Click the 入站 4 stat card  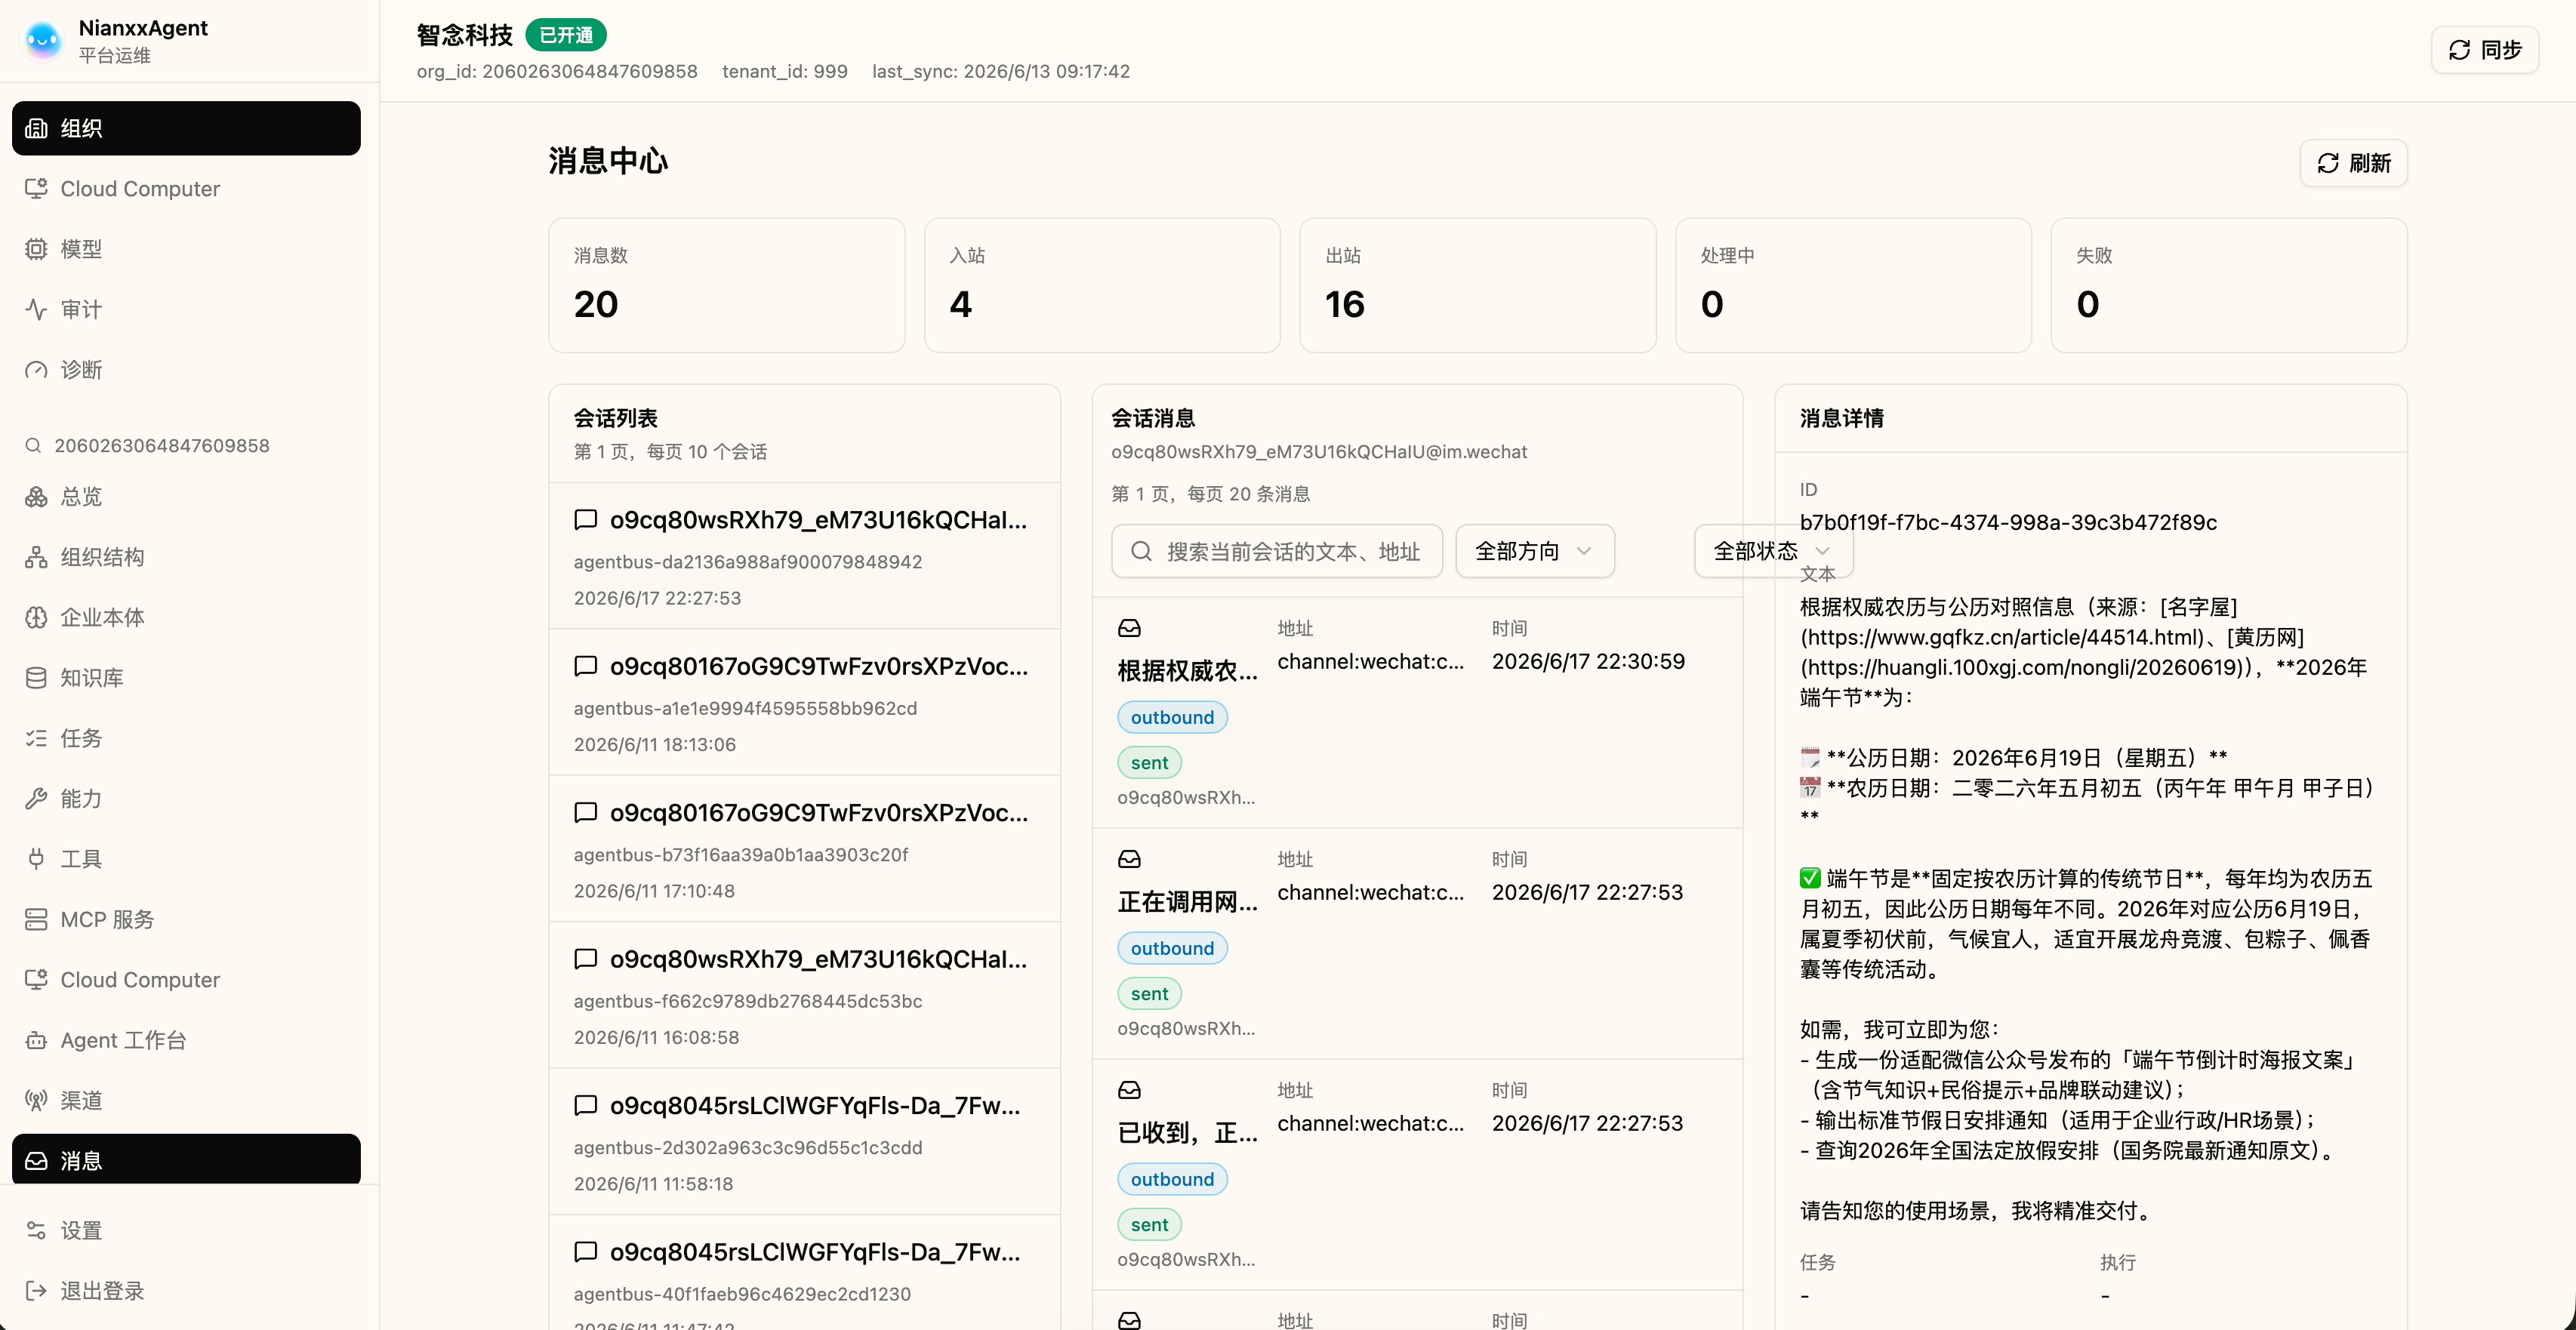pos(1102,285)
